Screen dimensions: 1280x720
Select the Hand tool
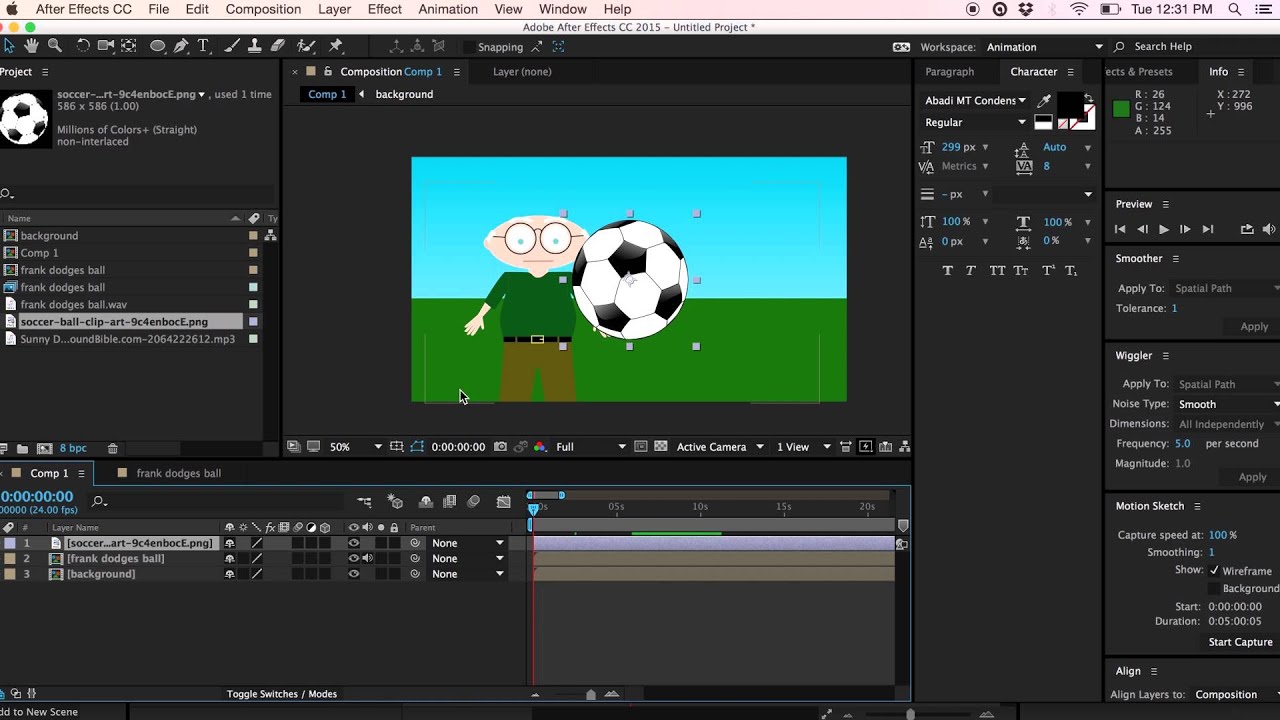[31, 46]
